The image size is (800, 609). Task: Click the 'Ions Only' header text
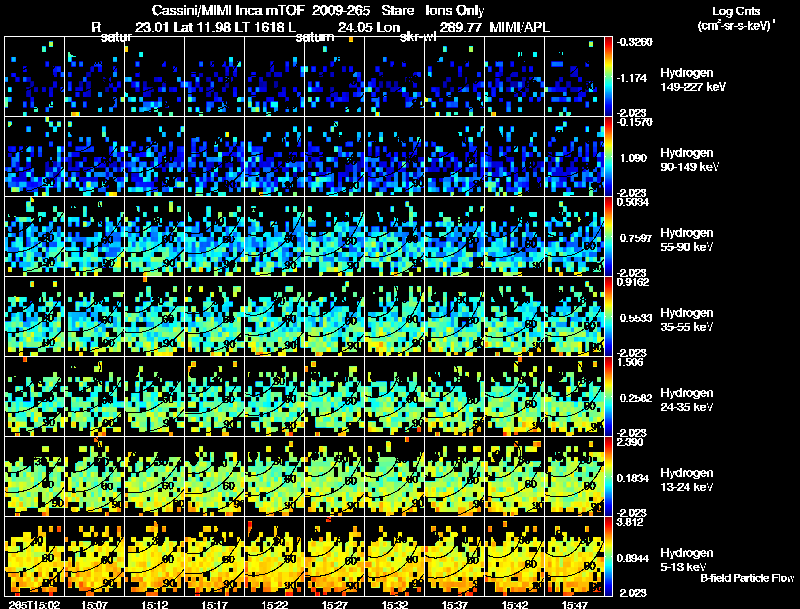click(455, 10)
